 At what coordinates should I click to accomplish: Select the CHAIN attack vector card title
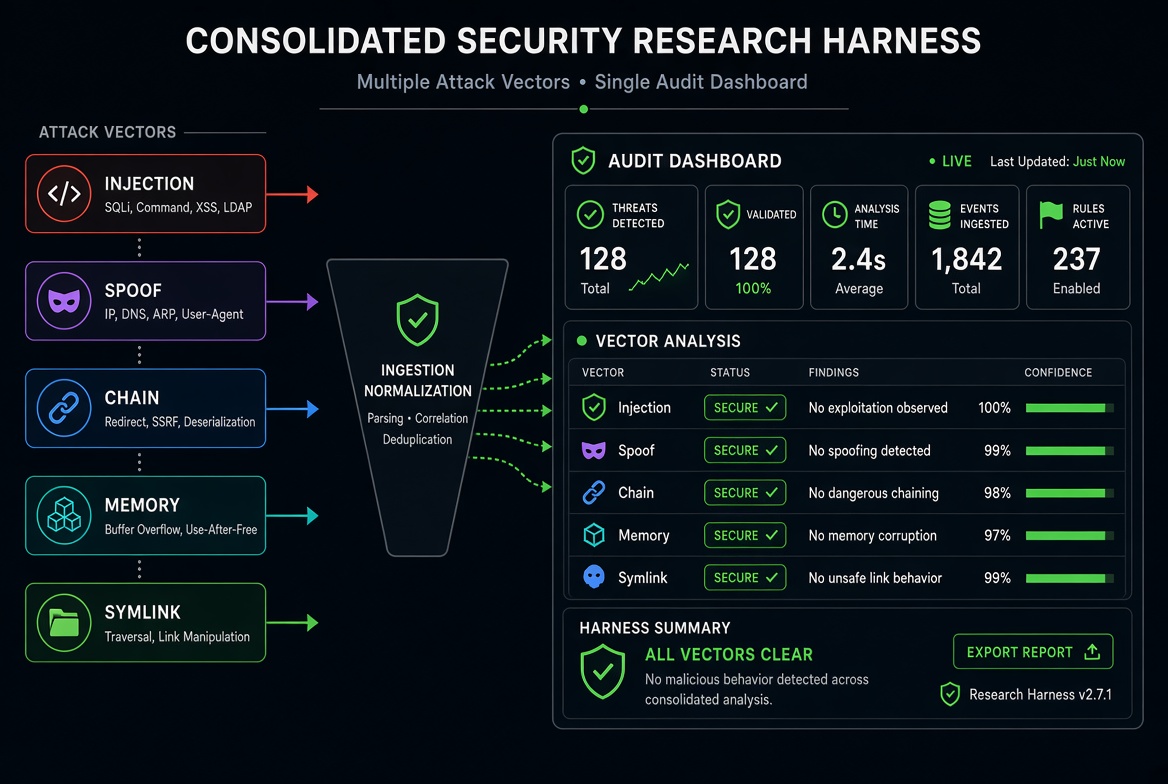(131, 398)
